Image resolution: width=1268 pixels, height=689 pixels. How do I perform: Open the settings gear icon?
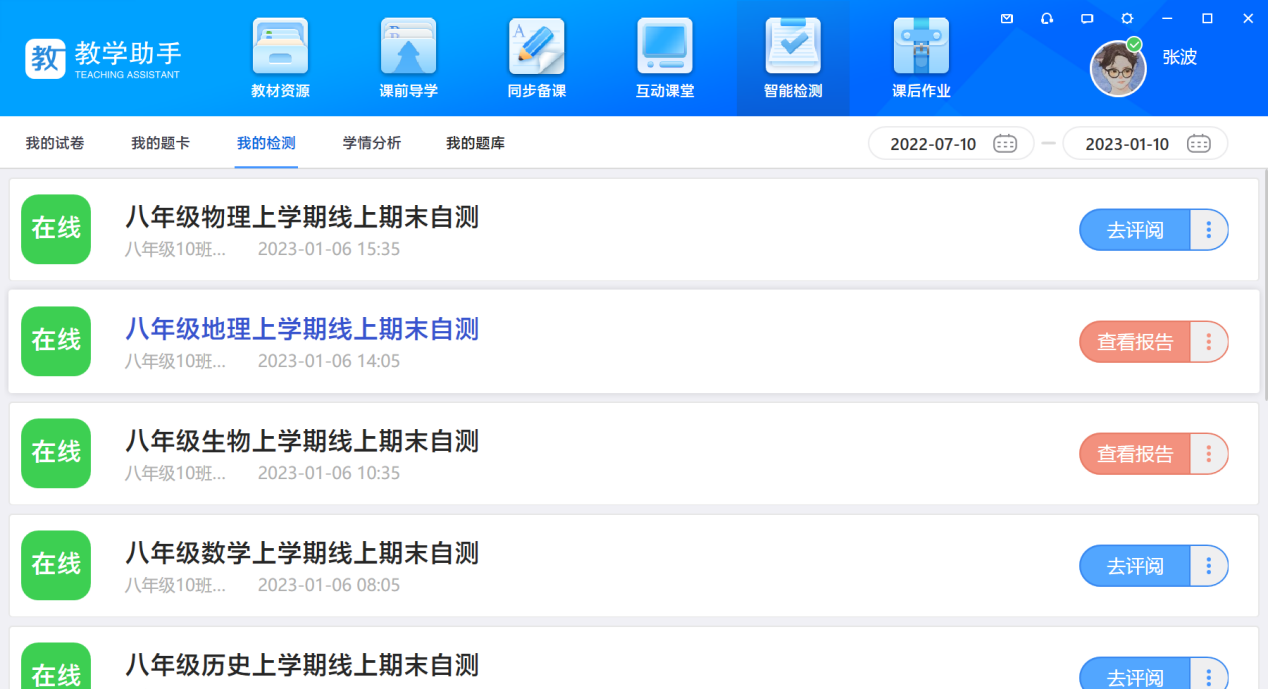click(x=1127, y=18)
